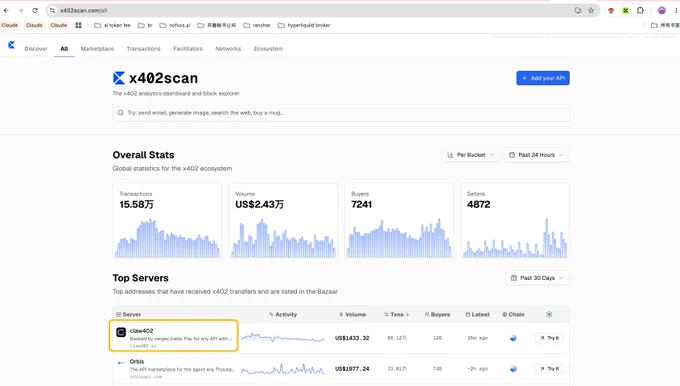Image resolution: width=680 pixels, height=386 pixels.
Task: Click the Orbis server logo icon
Action: [121, 363]
